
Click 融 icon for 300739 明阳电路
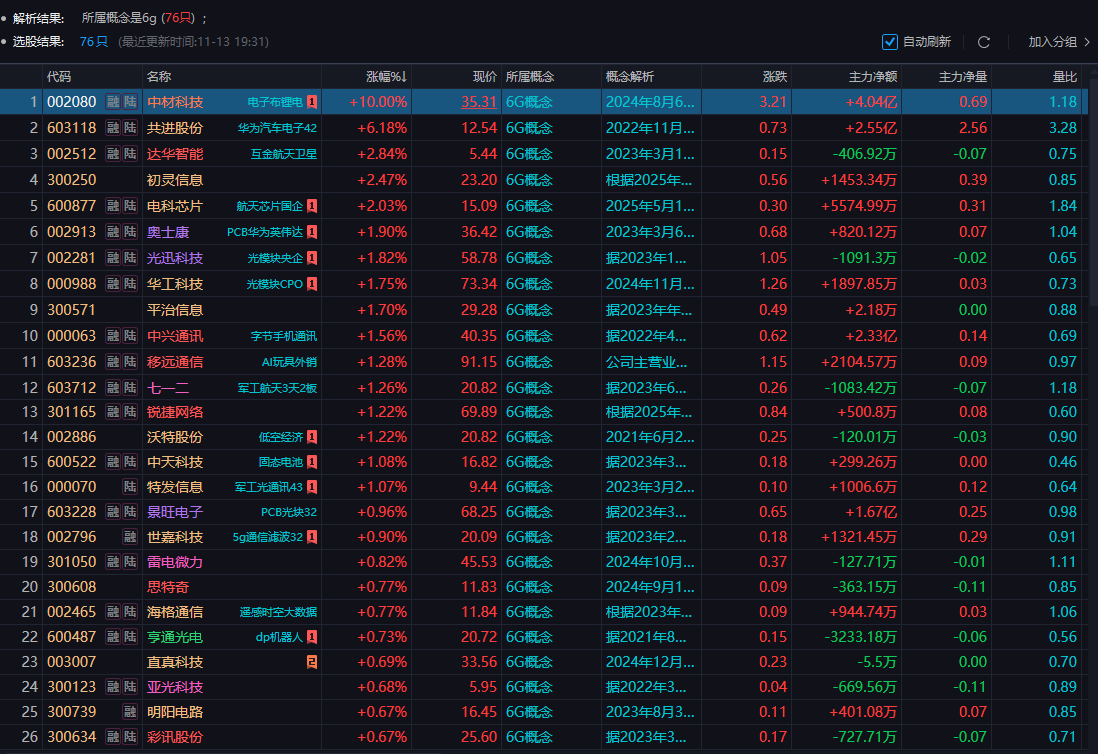130,712
